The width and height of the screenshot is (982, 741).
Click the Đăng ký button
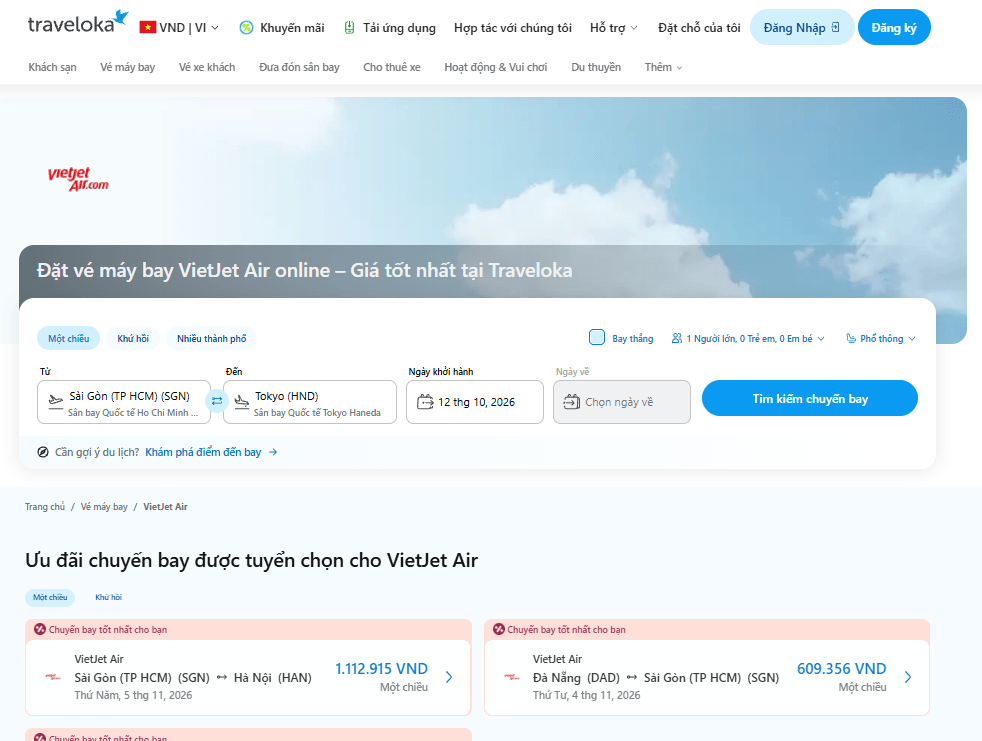pyautogui.click(x=894, y=28)
